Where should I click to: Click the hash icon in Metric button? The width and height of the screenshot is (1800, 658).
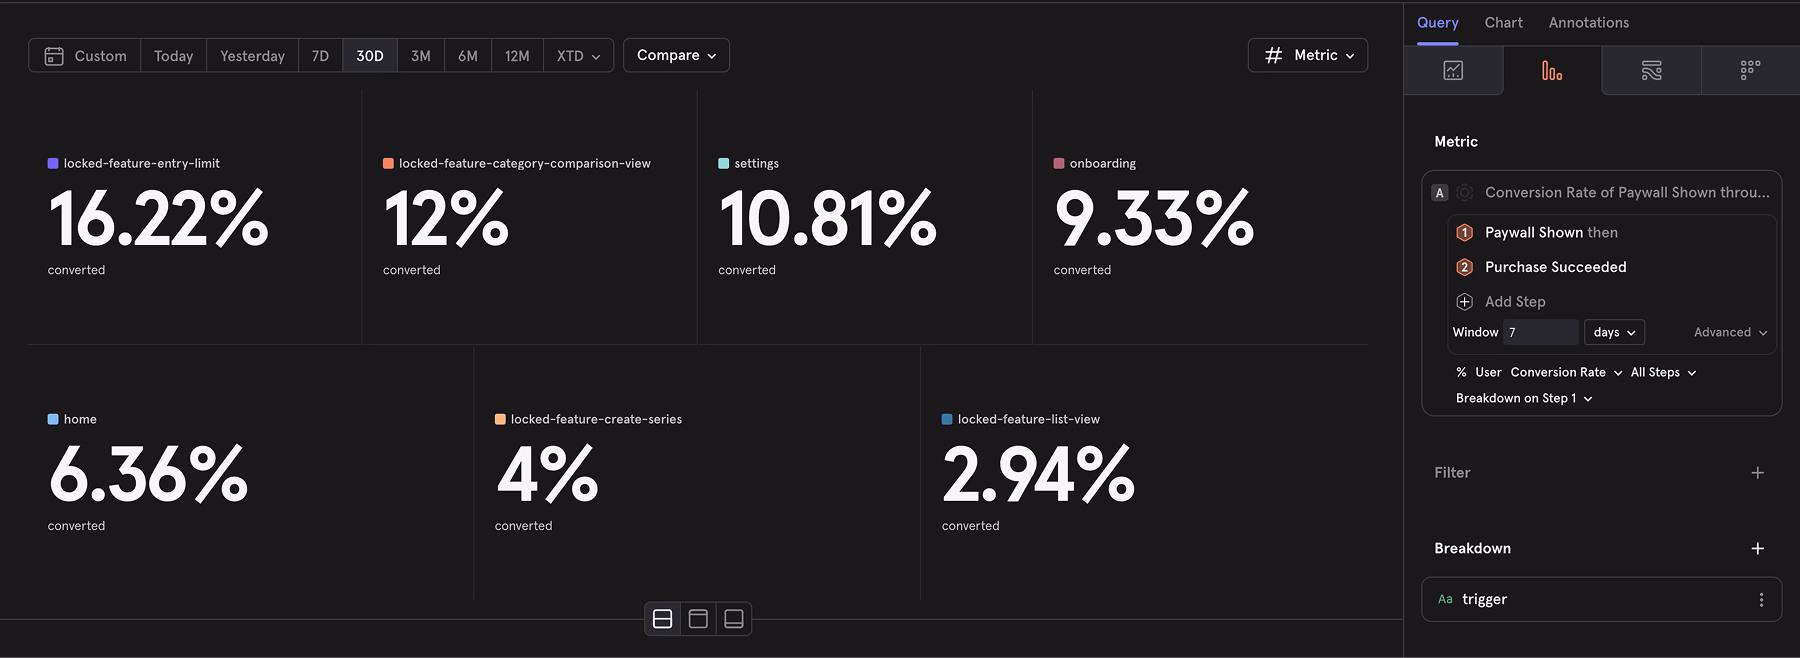1273,56
